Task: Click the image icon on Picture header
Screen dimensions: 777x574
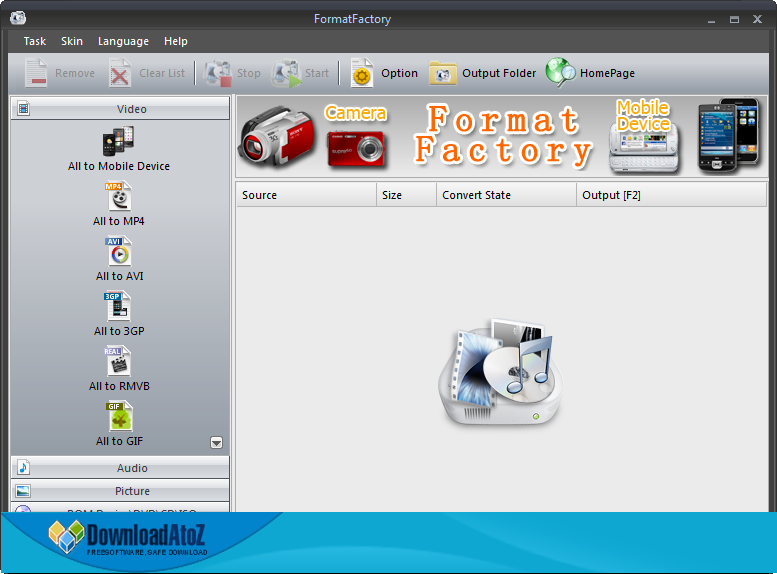Action: click(23, 491)
